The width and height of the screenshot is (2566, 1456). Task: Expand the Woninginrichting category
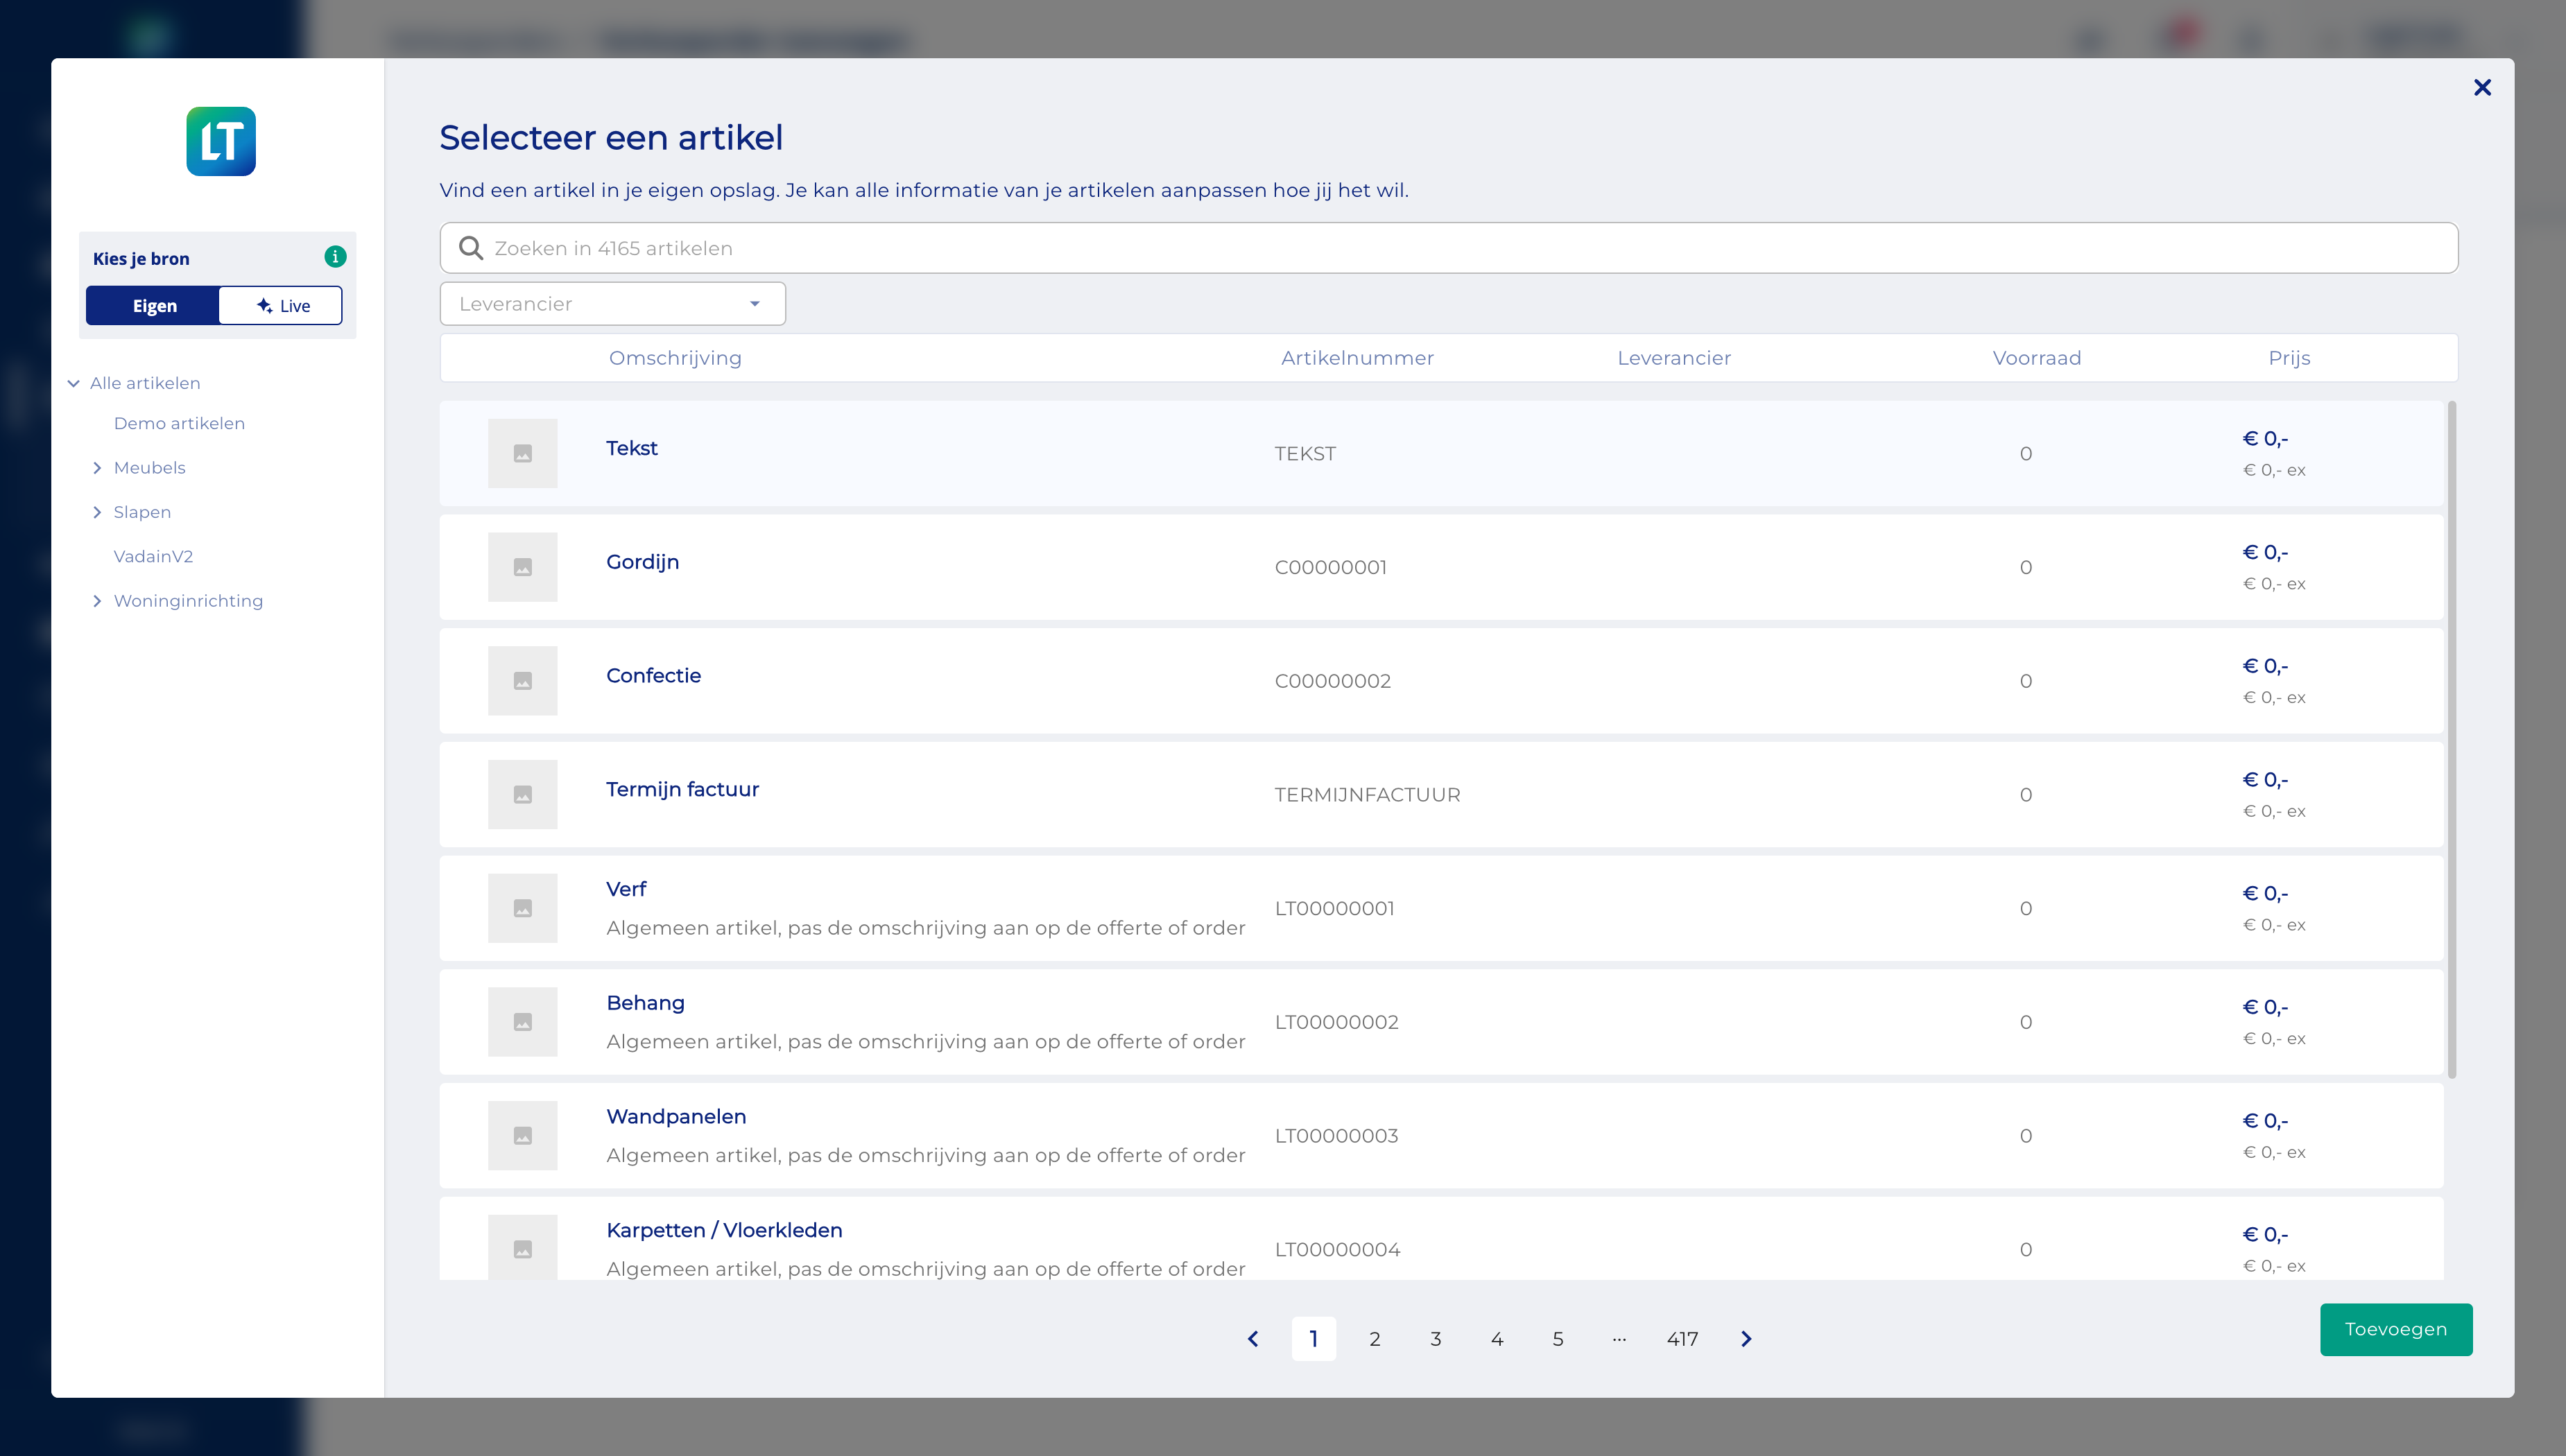tap(97, 601)
